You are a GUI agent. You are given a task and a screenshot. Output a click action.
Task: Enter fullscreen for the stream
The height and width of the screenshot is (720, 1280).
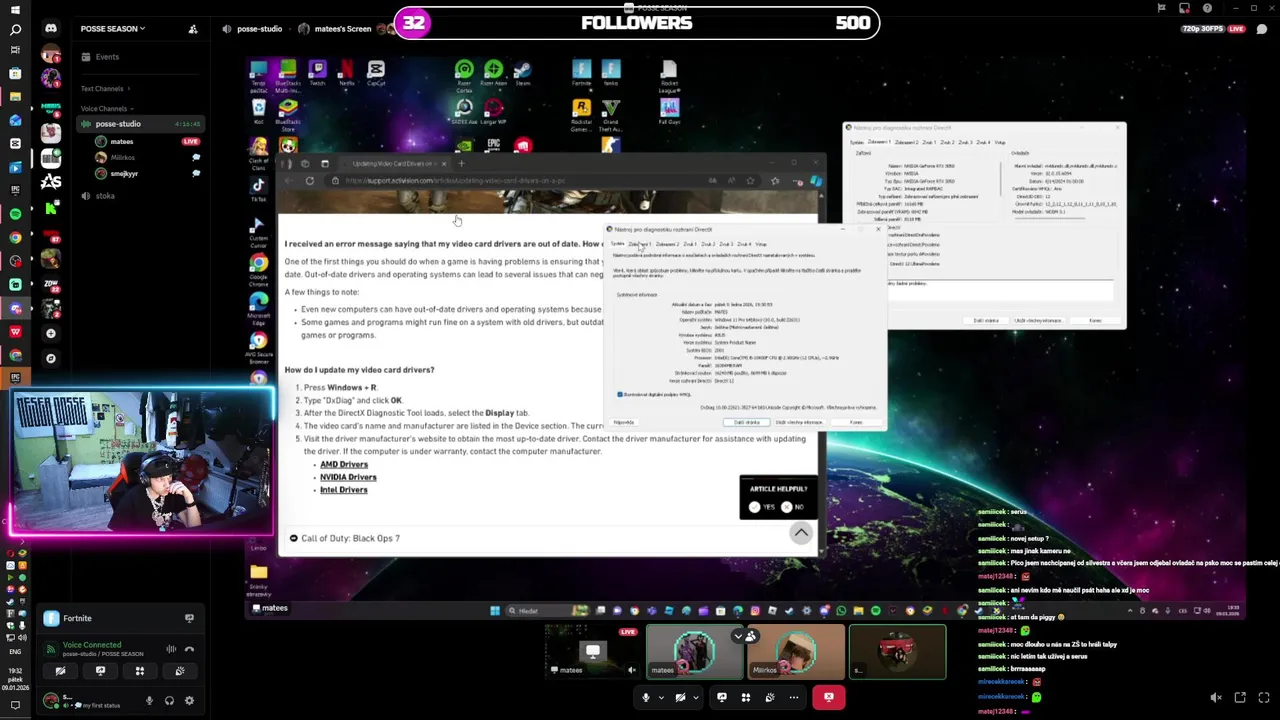[x=1264, y=698]
